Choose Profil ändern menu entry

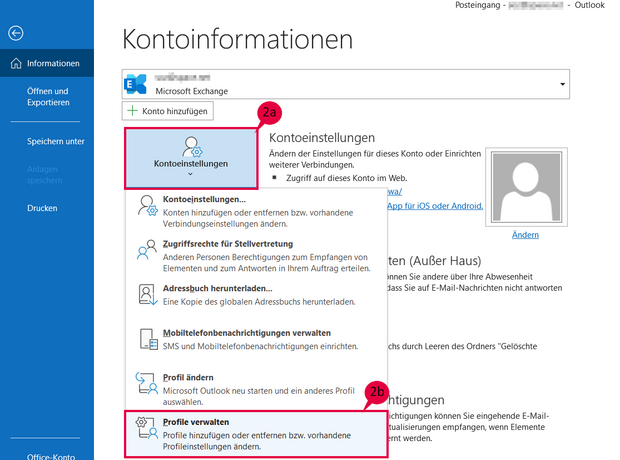pos(256,389)
